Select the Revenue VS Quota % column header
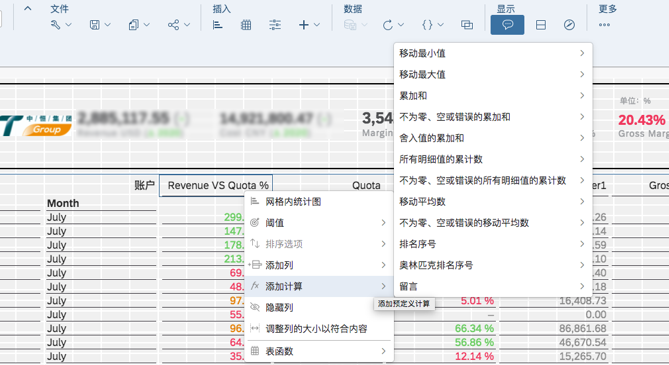Image resolution: width=669 pixels, height=365 pixels. 216,186
